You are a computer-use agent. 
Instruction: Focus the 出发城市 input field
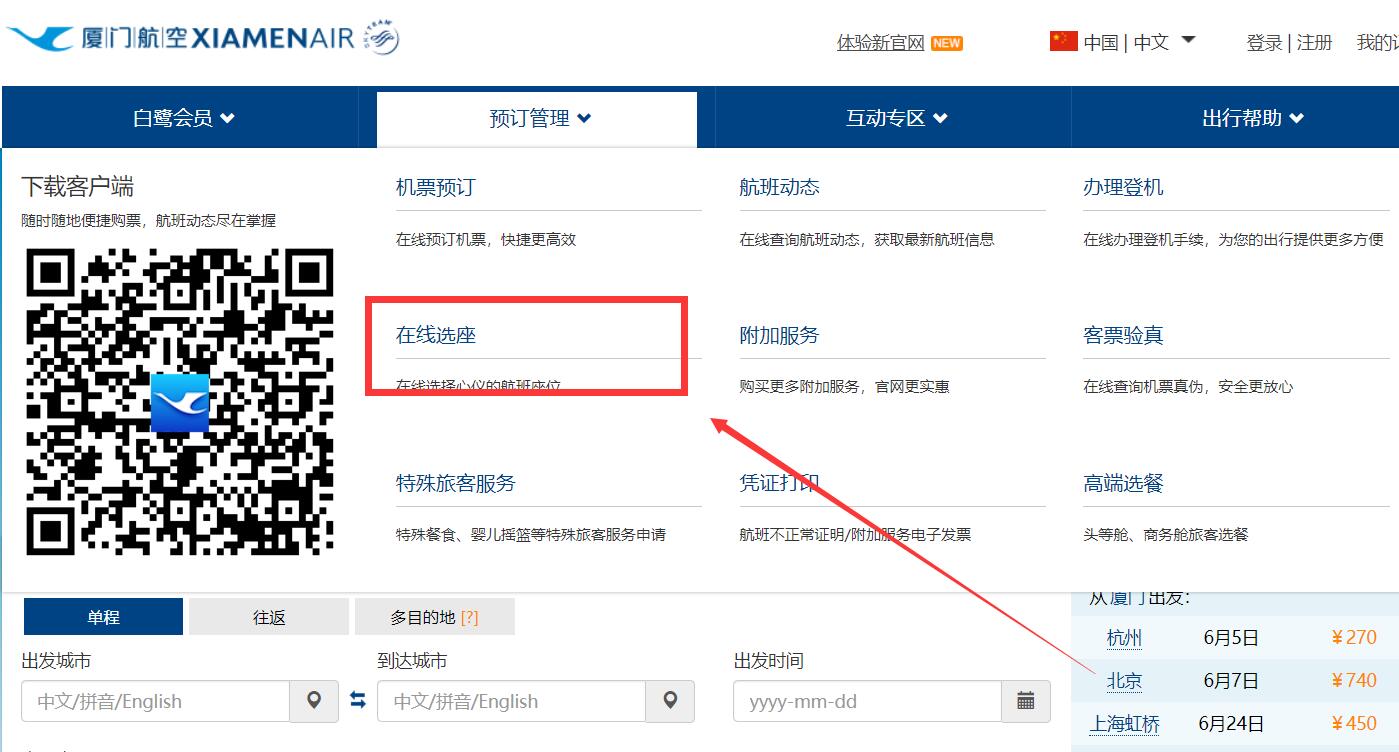[x=155, y=701]
